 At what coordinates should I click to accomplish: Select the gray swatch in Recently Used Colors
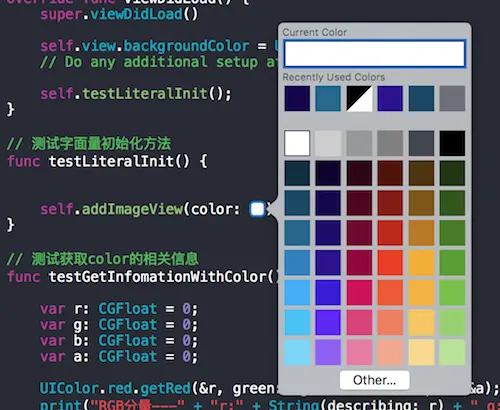452,98
